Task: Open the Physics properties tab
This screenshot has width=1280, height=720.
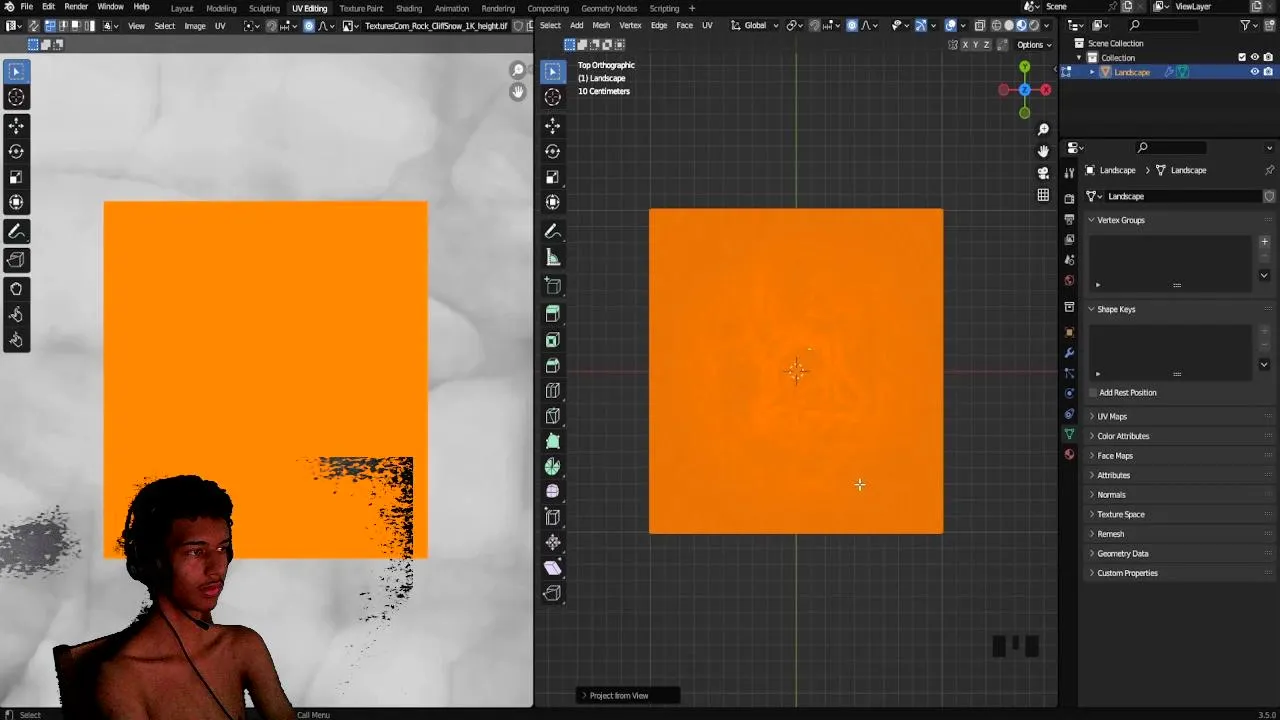Action: tap(1069, 393)
